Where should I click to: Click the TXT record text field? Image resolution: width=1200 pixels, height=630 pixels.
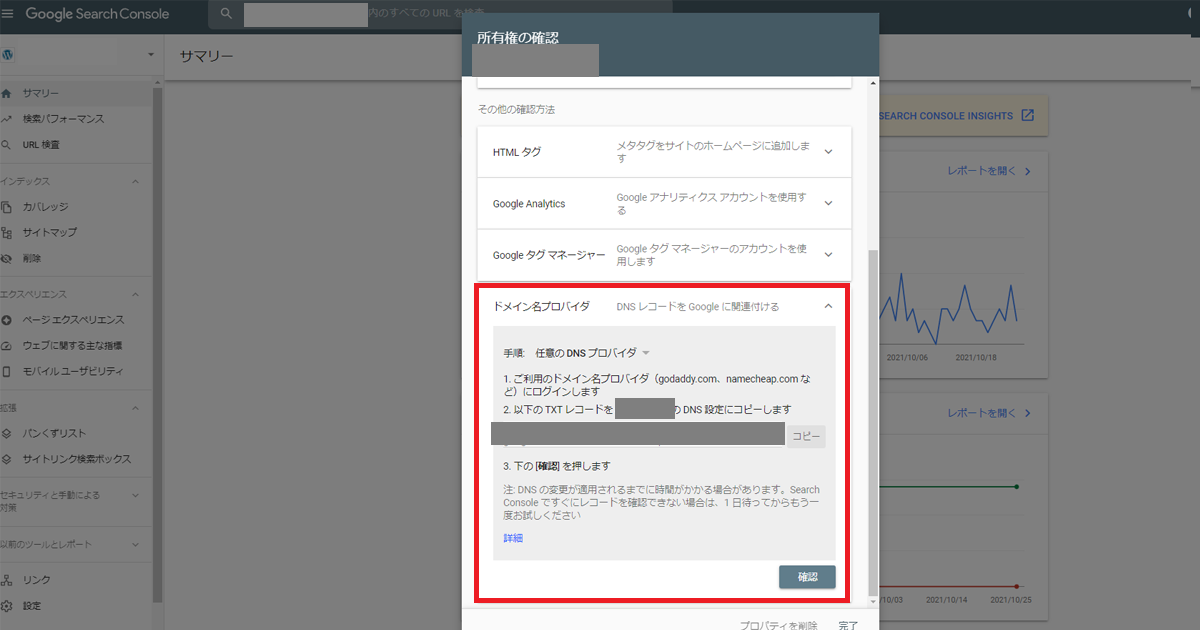pyautogui.click(x=638, y=435)
